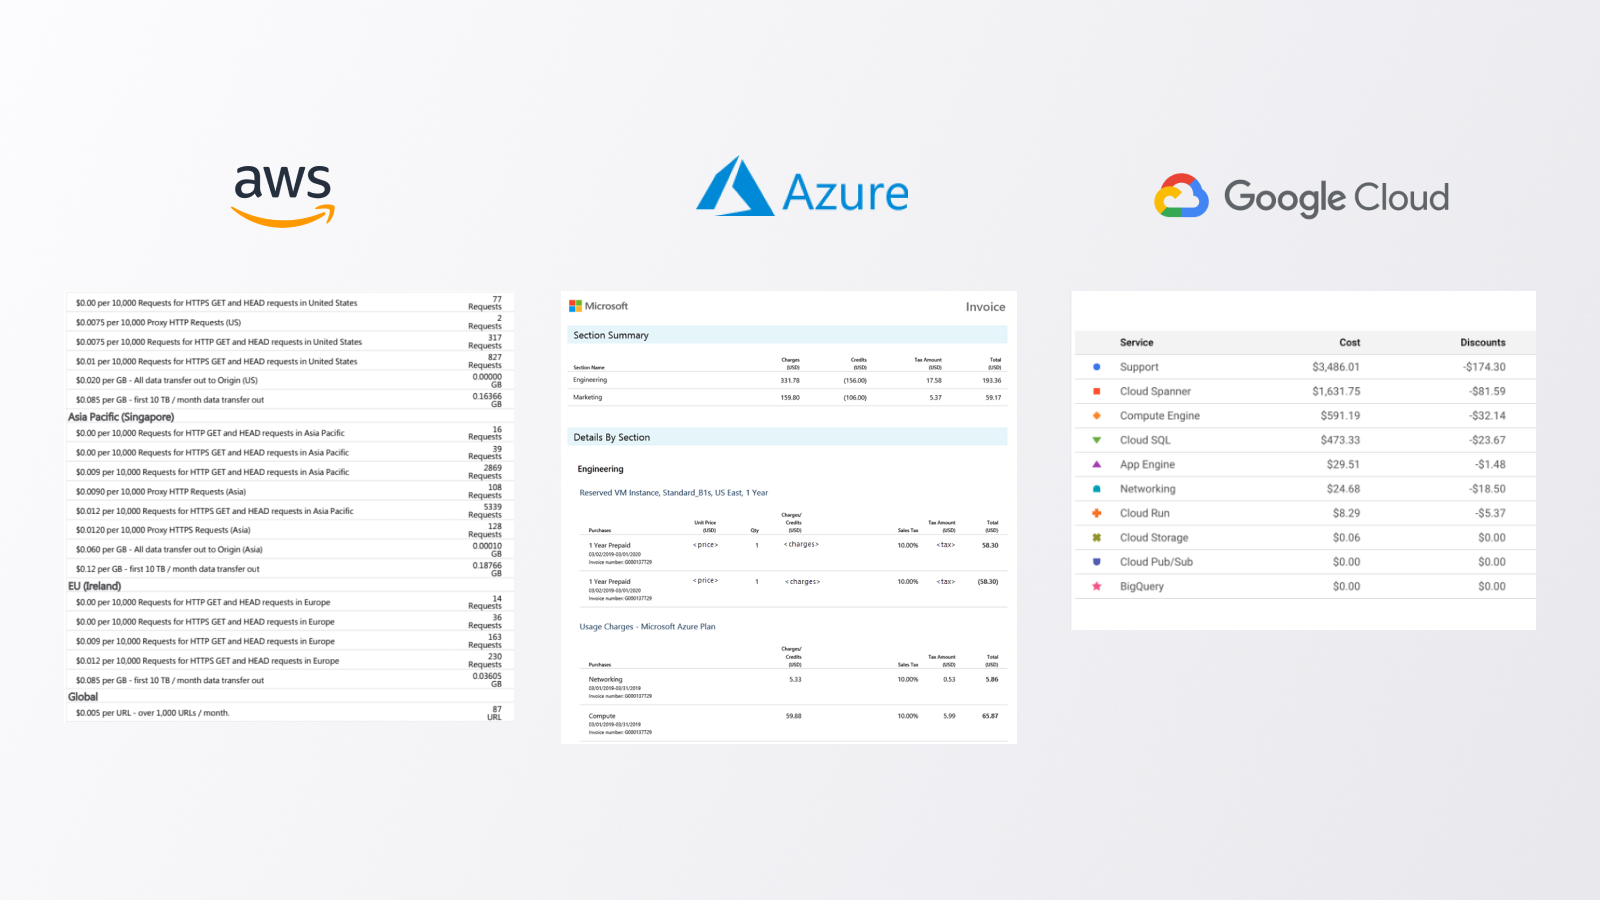The width and height of the screenshot is (1600, 900).
Task: Click the $591.19 cost value
Action: point(1340,416)
